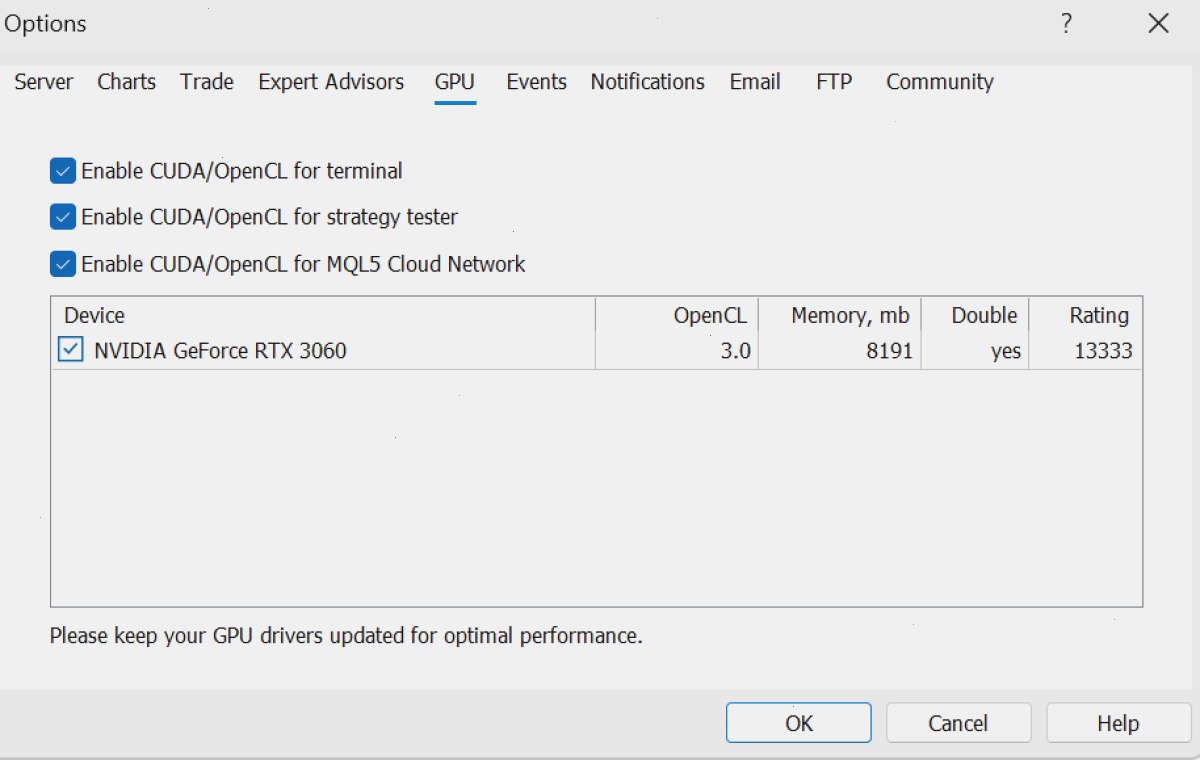Open the Email settings tab

pyautogui.click(x=755, y=82)
